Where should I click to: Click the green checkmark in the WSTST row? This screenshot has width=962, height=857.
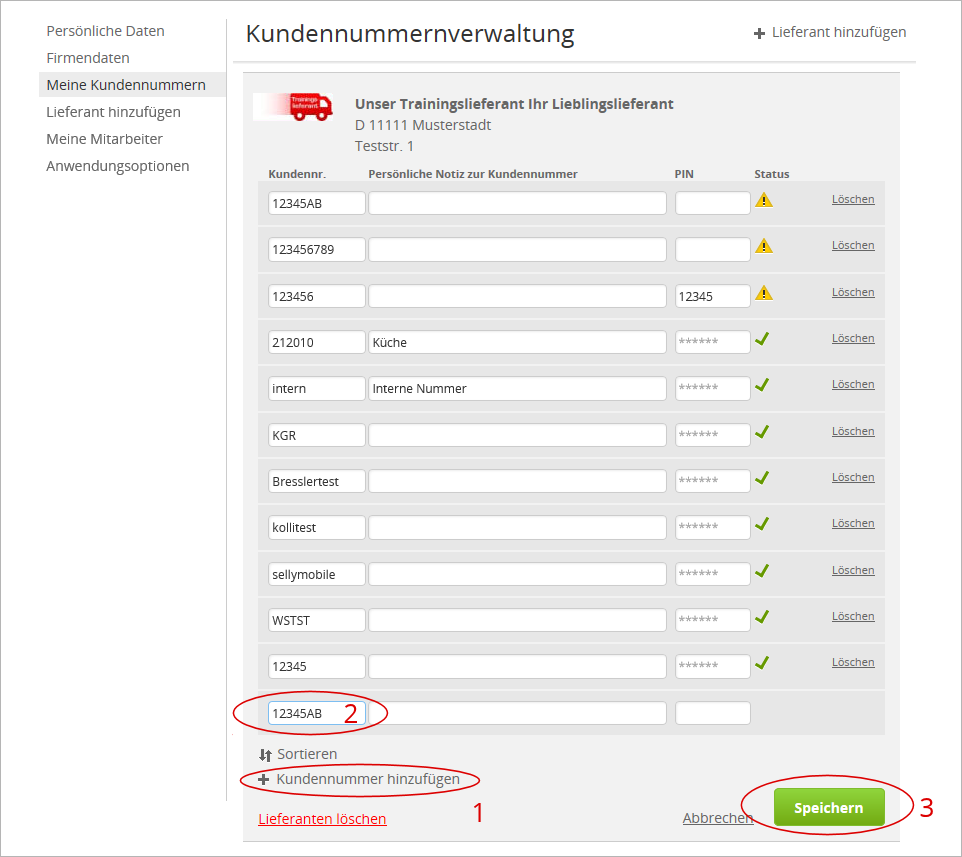762,617
